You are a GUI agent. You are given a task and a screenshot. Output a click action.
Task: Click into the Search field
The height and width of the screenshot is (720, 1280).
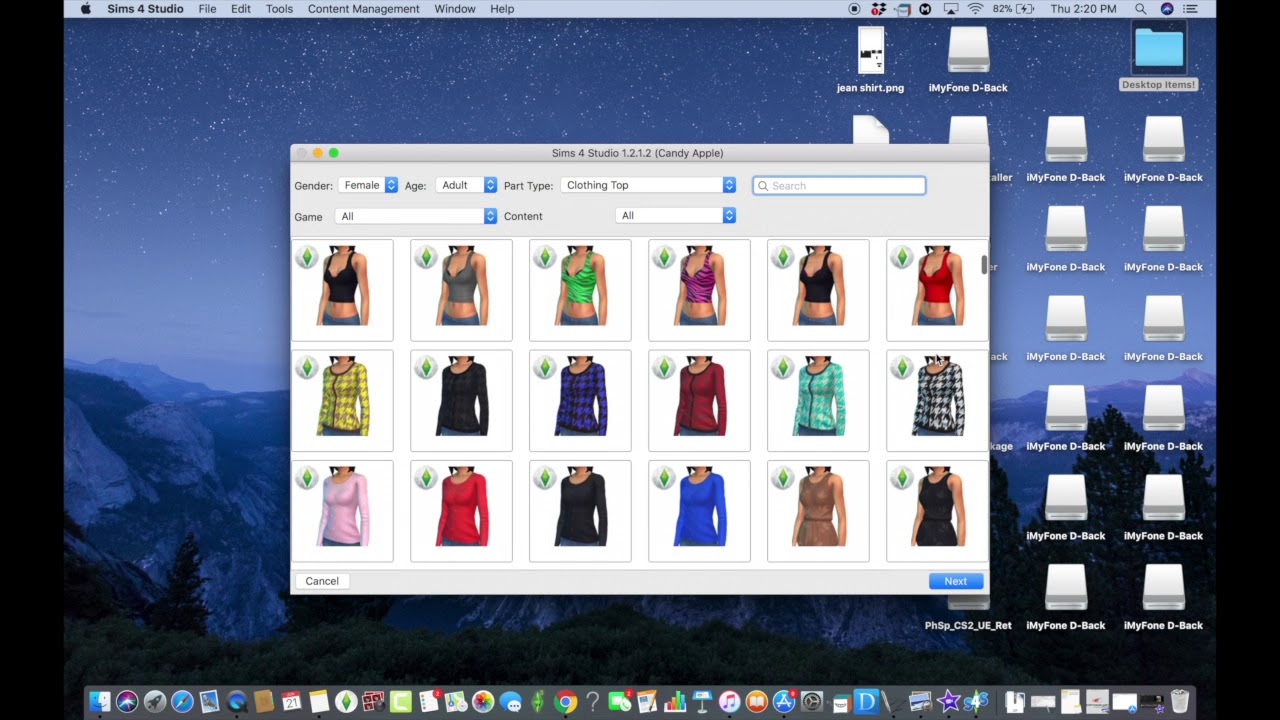click(x=839, y=185)
